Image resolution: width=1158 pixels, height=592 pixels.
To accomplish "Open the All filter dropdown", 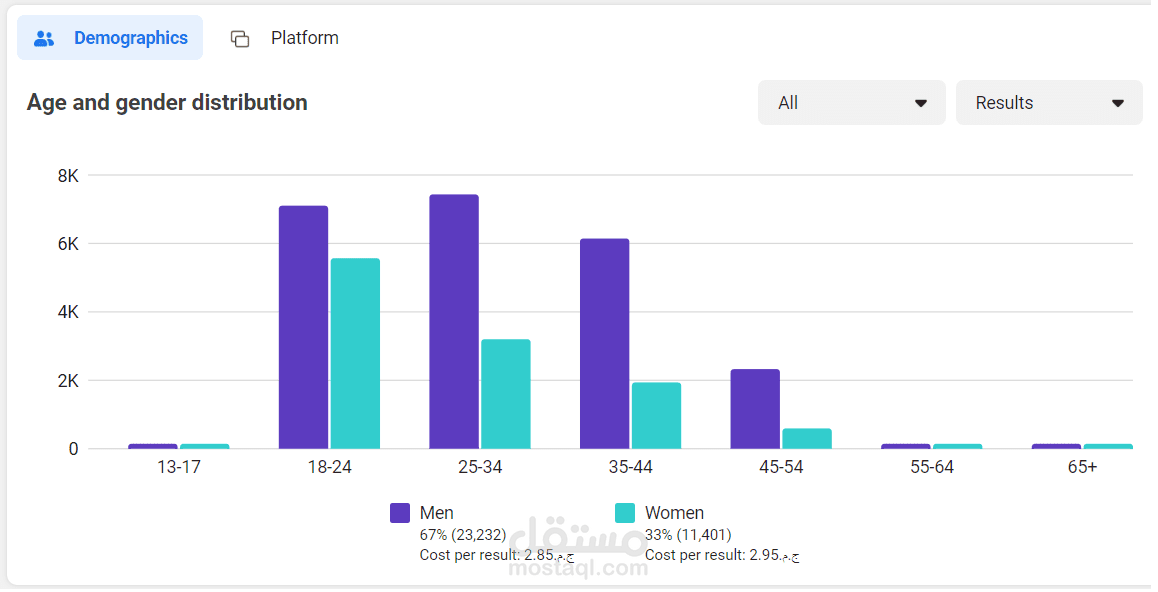I will [851, 103].
